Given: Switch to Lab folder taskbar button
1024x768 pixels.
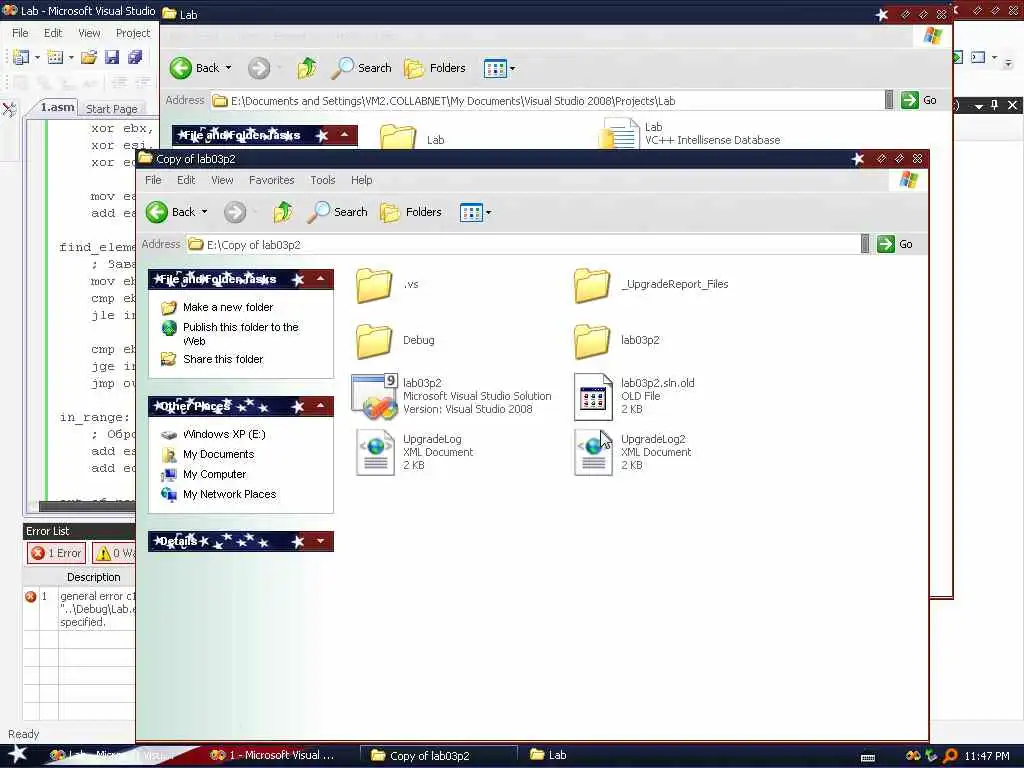Looking at the screenshot, I should [x=549, y=755].
